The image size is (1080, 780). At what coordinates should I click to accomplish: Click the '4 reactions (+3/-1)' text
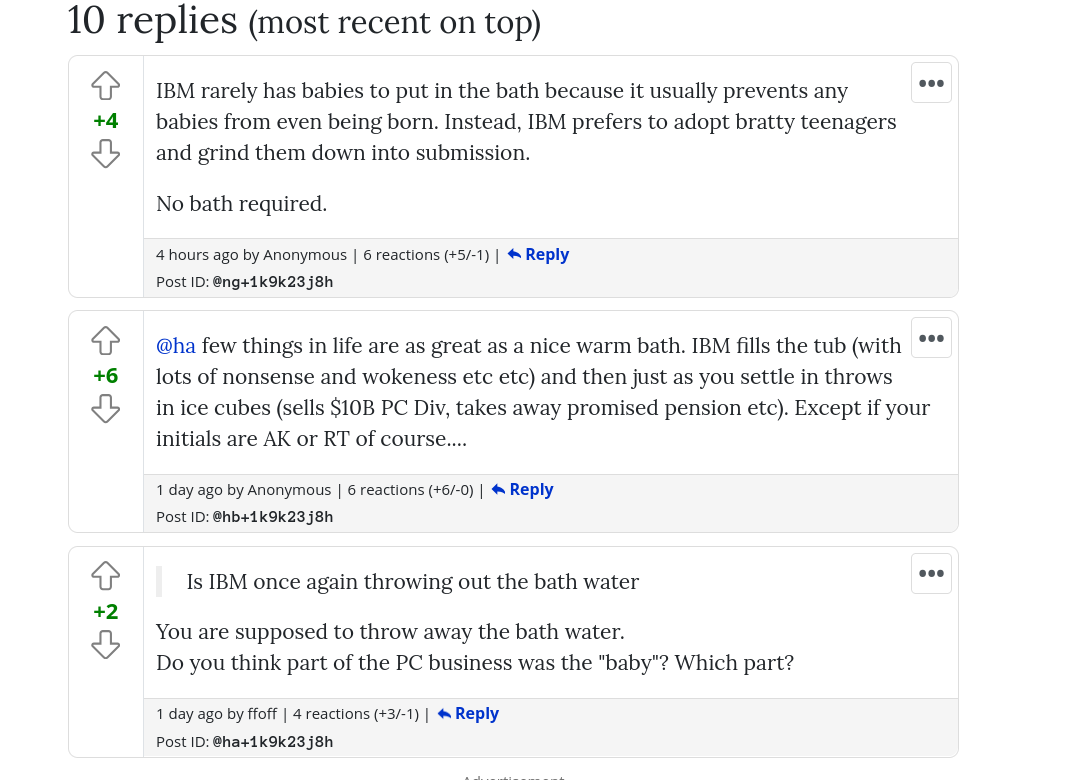click(x=356, y=714)
